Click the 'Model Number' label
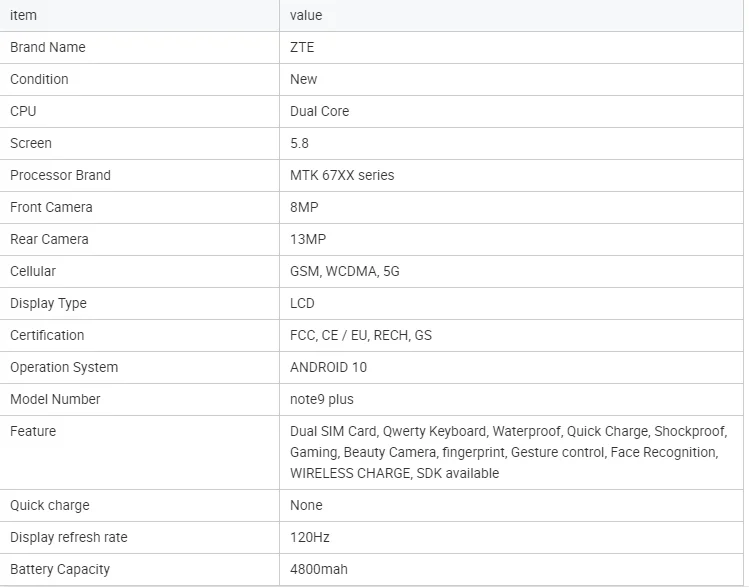The image size is (749, 587). [55, 399]
